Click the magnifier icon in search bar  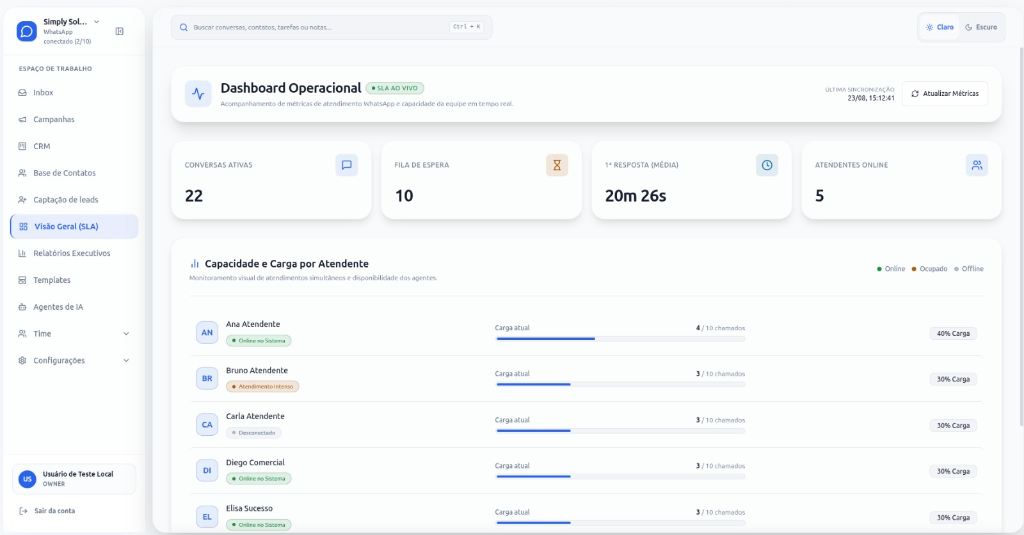pyautogui.click(x=184, y=27)
